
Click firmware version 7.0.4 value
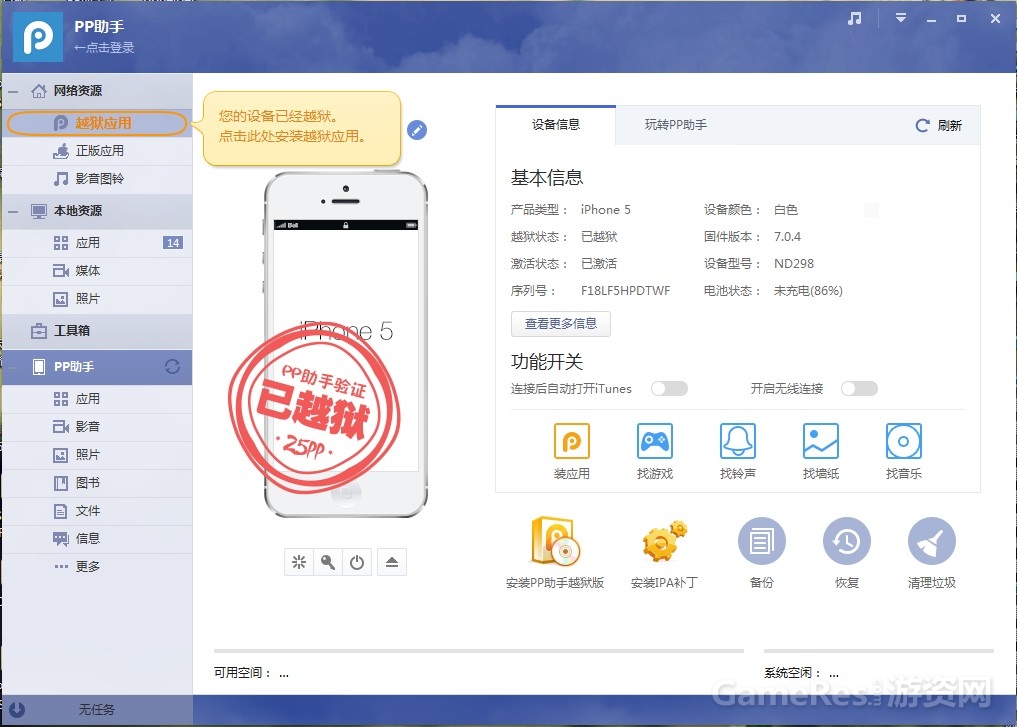[787, 237]
